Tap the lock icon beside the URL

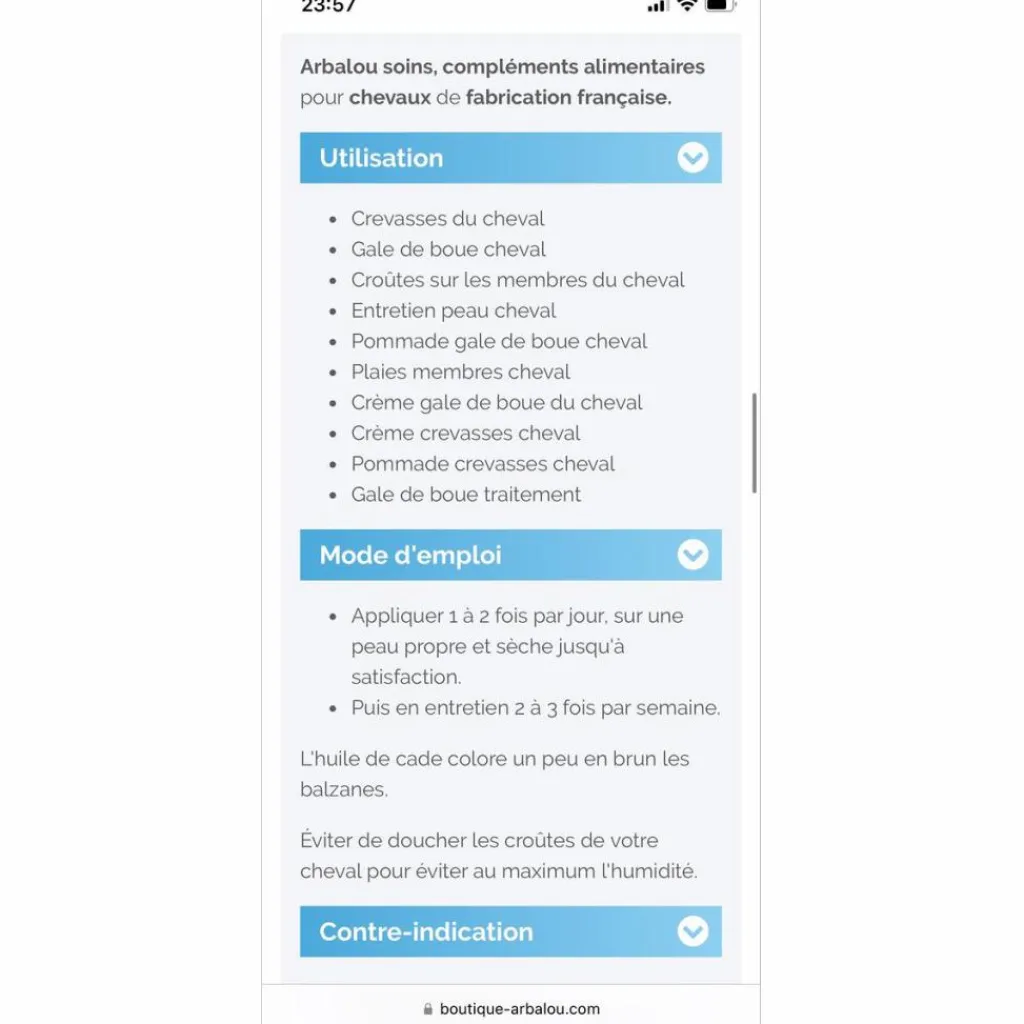tap(428, 1008)
